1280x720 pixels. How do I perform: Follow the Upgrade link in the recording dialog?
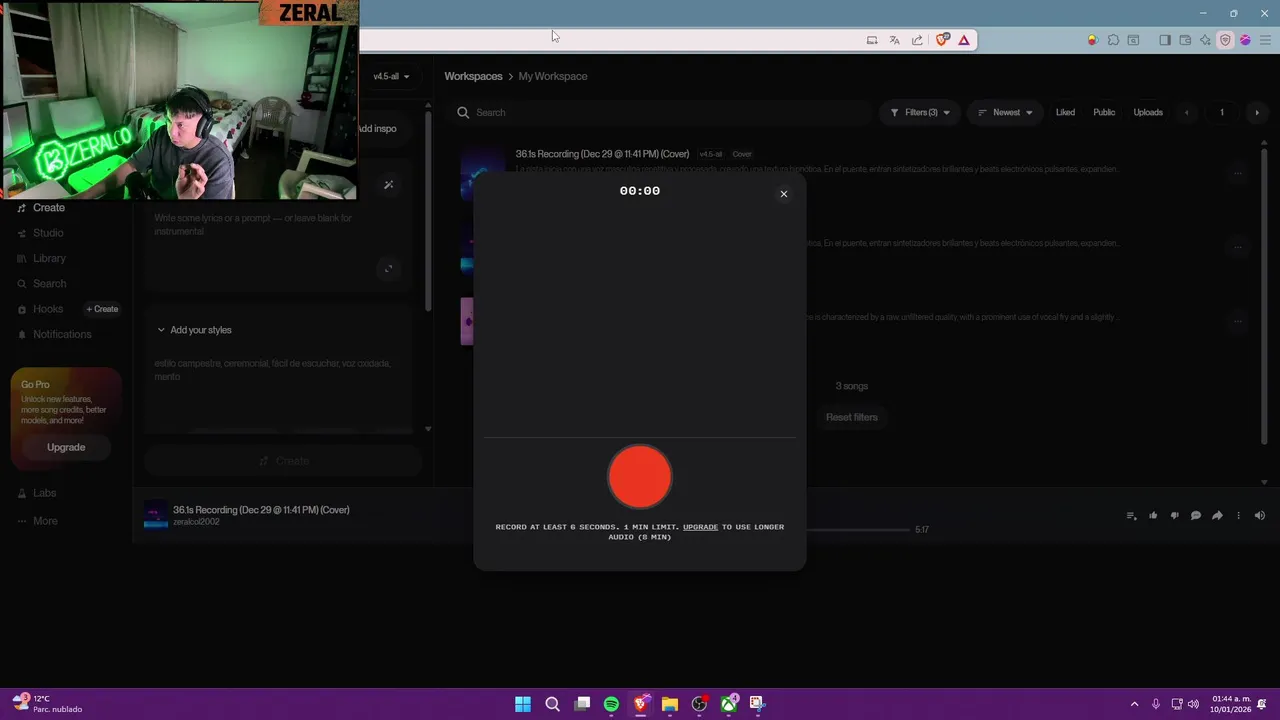coord(700,527)
